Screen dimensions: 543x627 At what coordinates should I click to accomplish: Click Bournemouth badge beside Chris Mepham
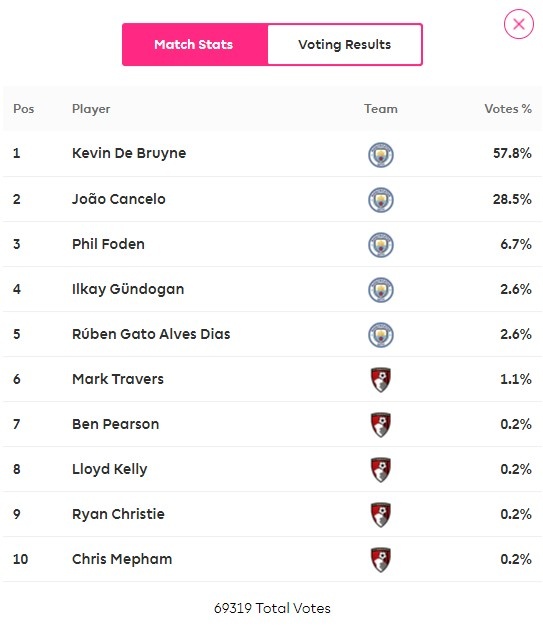pyautogui.click(x=381, y=560)
